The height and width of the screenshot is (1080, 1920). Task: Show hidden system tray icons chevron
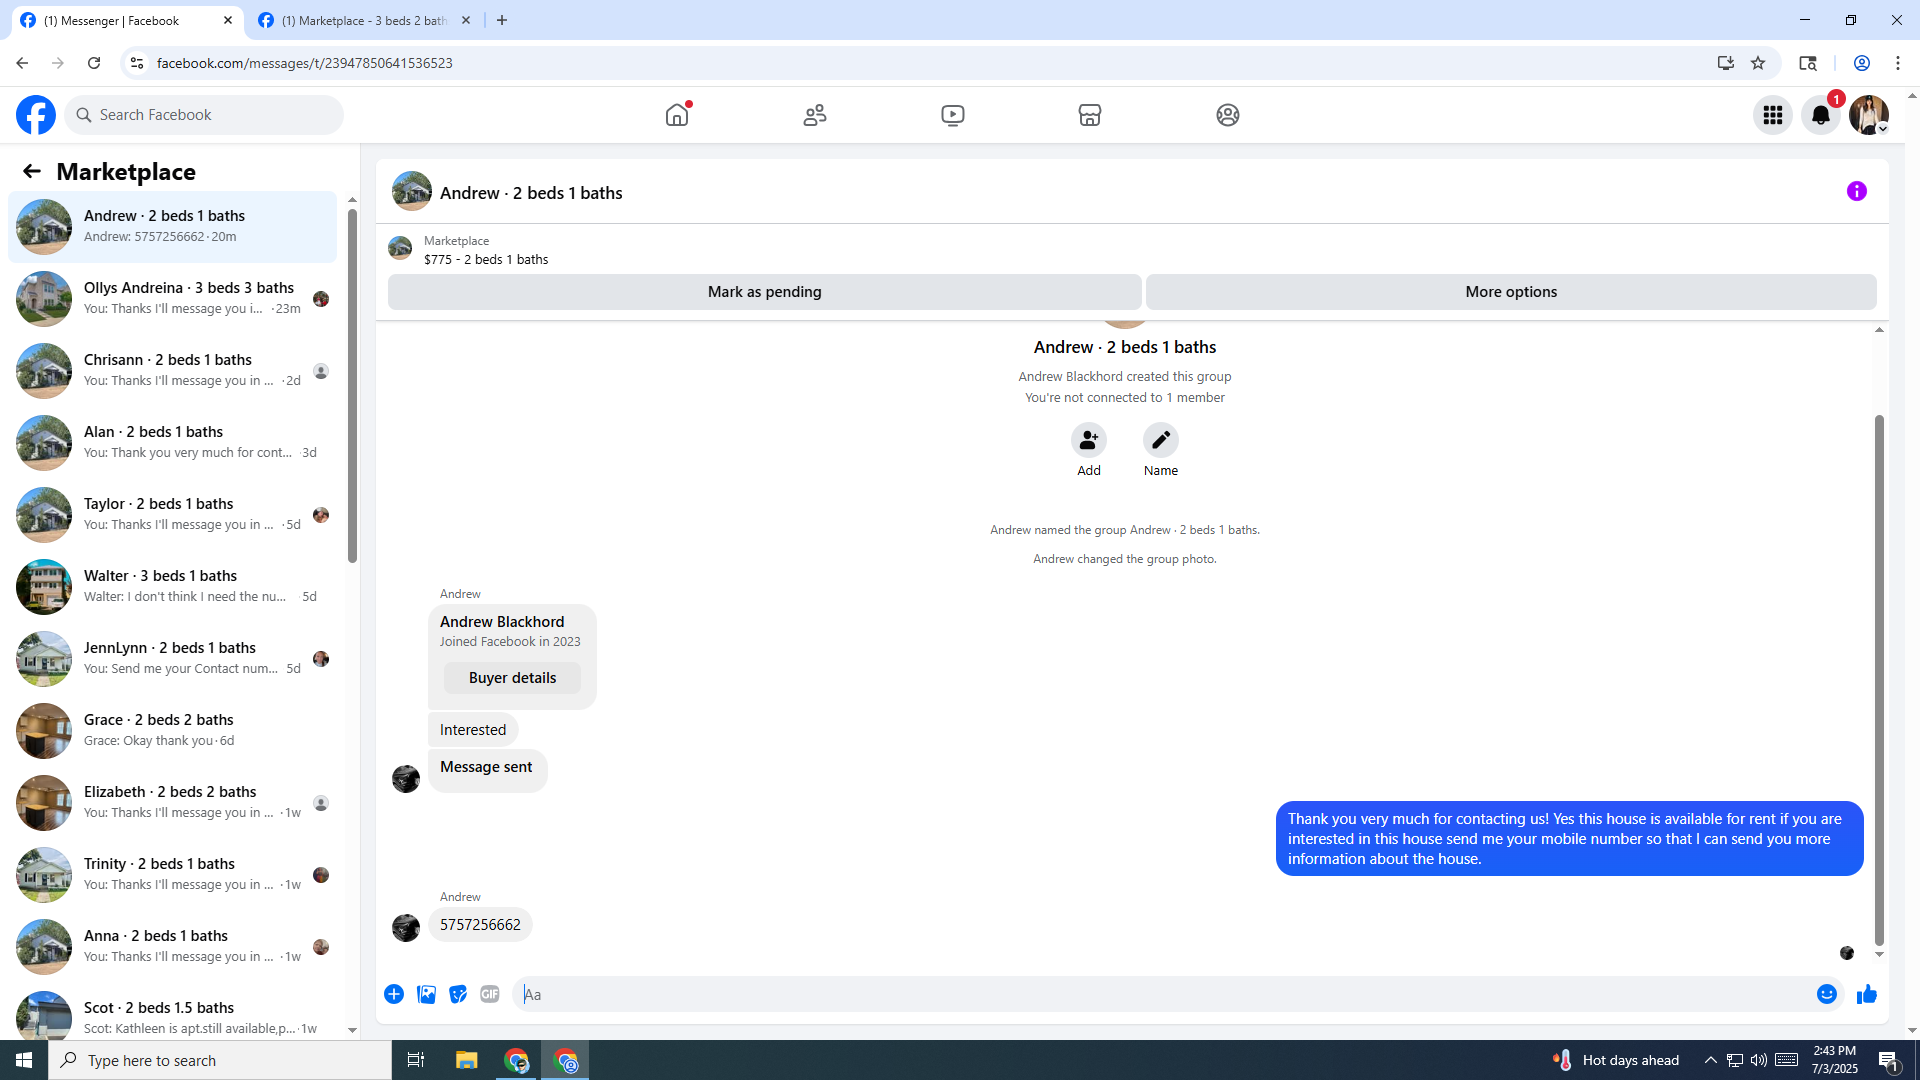(1710, 1060)
